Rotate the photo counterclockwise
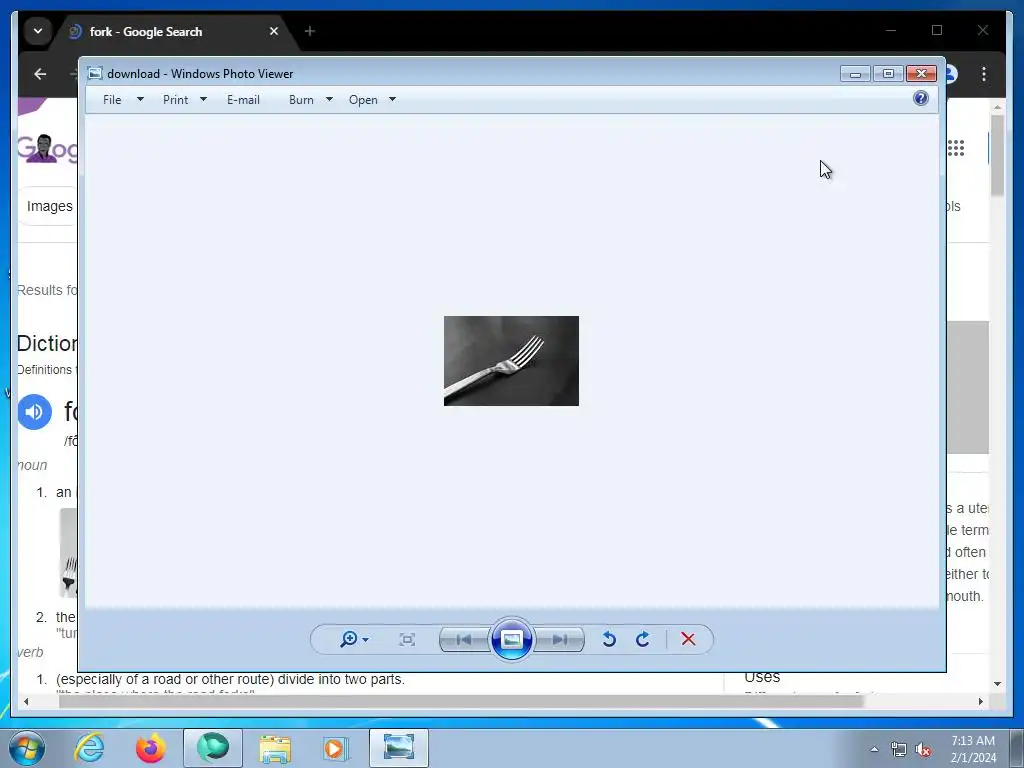The image size is (1024, 768). point(609,639)
